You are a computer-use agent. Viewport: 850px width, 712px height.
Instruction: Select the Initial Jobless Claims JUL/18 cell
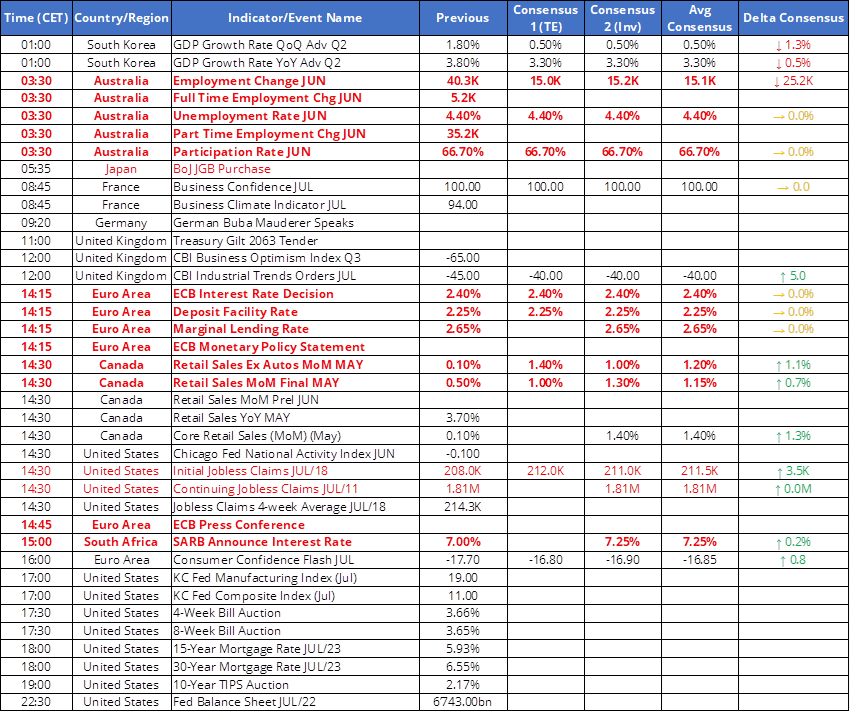coord(295,471)
